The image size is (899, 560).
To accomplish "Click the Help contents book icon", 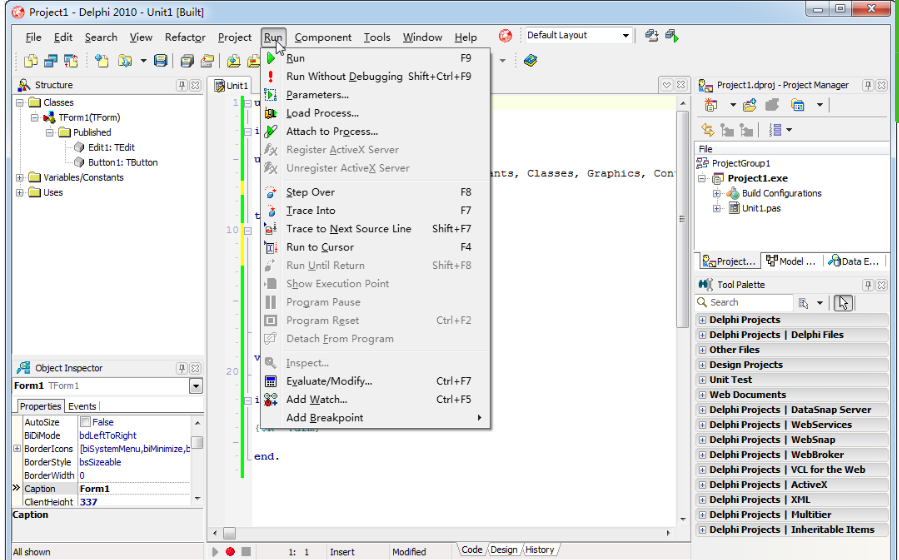I will point(530,60).
